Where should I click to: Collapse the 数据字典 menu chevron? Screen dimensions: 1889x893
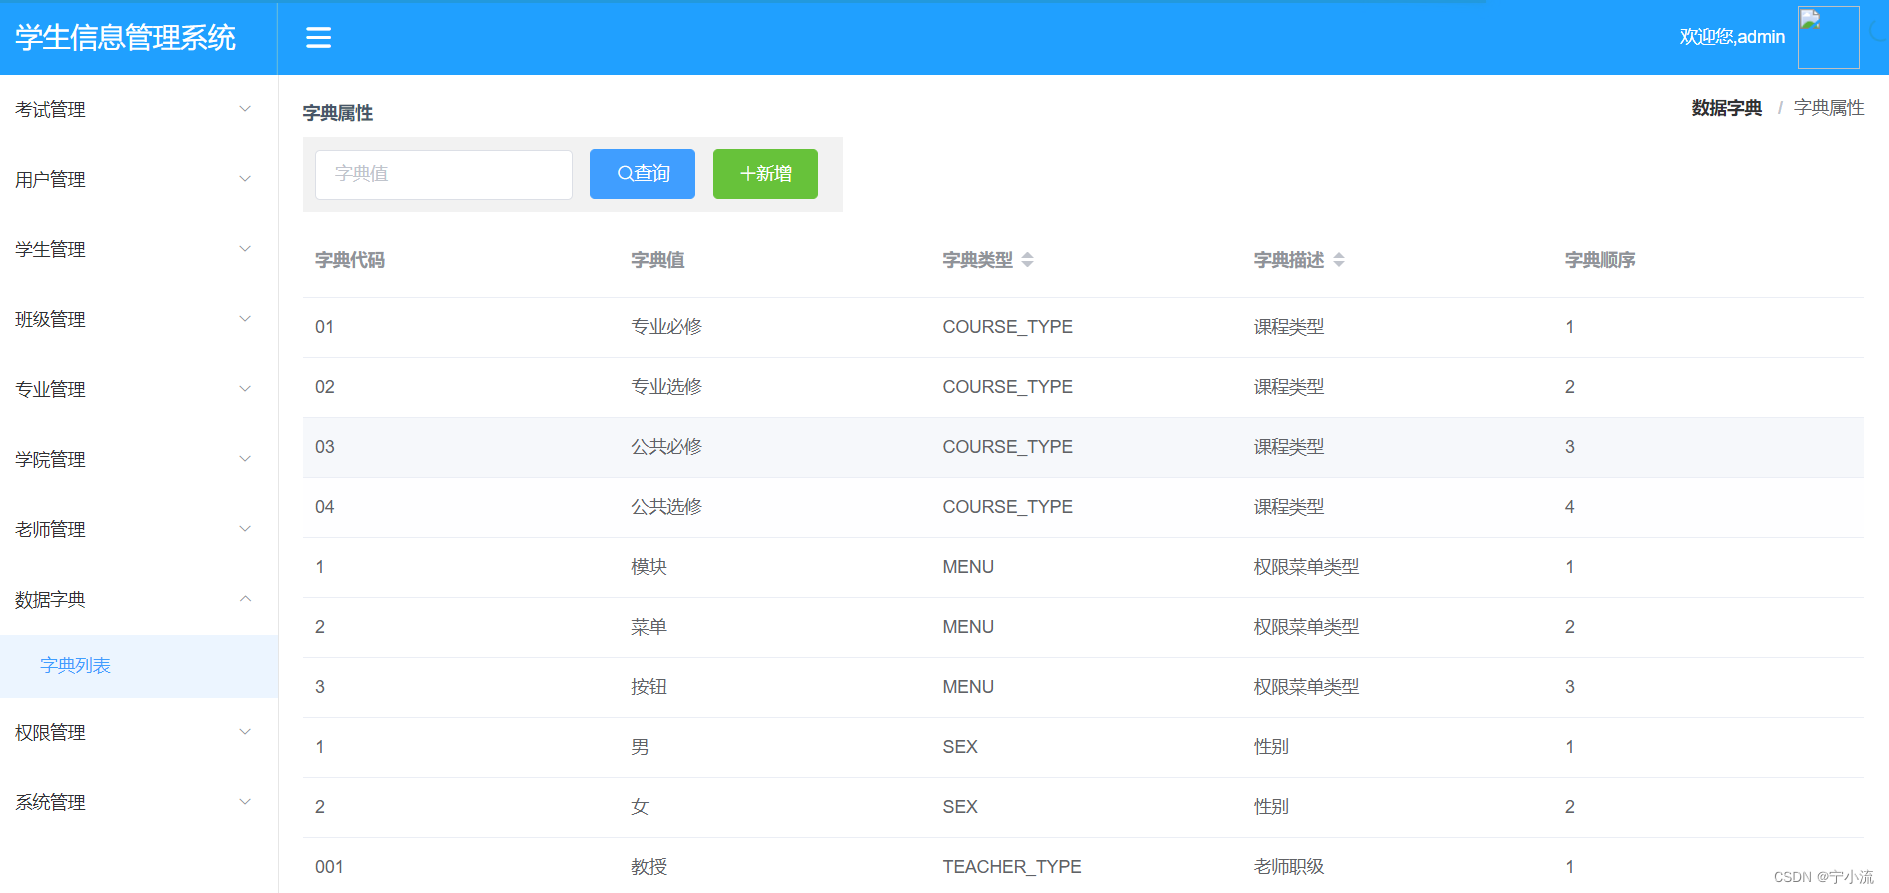point(245,599)
